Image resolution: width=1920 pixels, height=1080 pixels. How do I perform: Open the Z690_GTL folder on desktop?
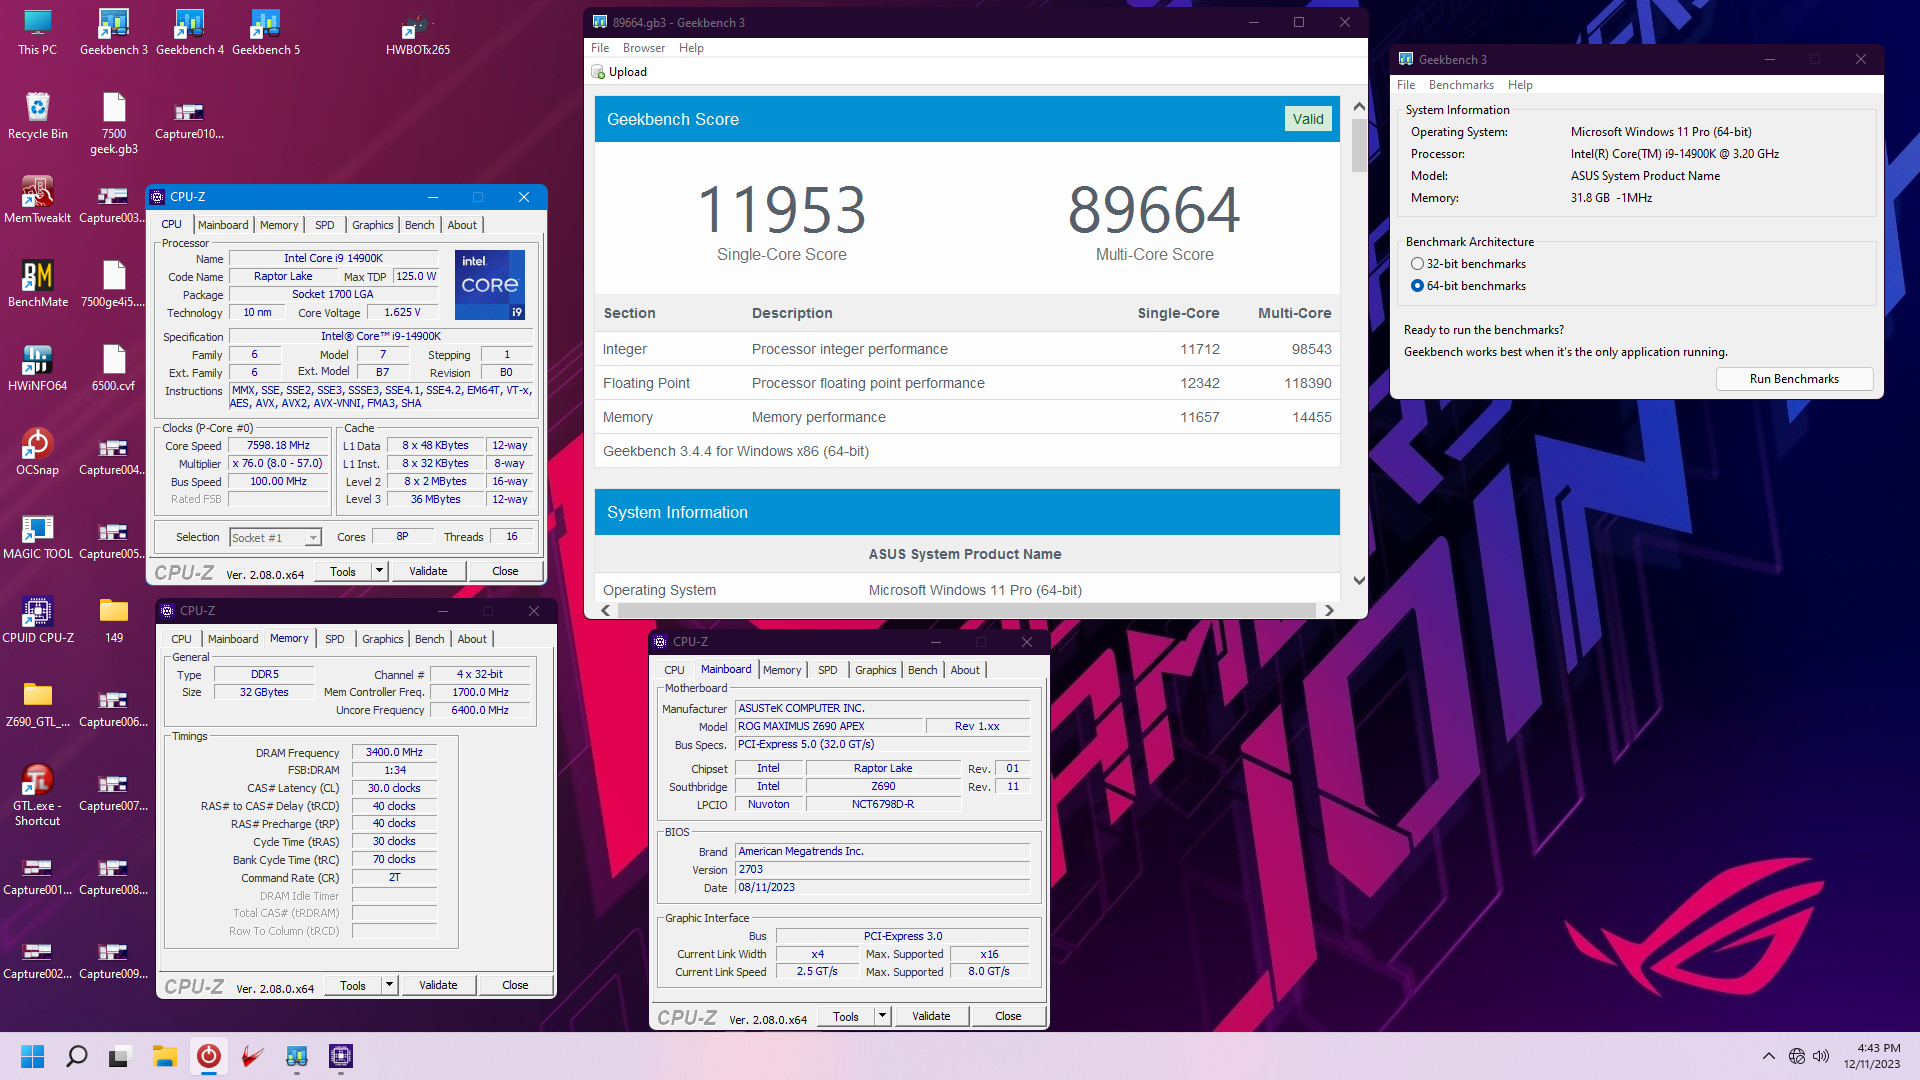[x=38, y=703]
